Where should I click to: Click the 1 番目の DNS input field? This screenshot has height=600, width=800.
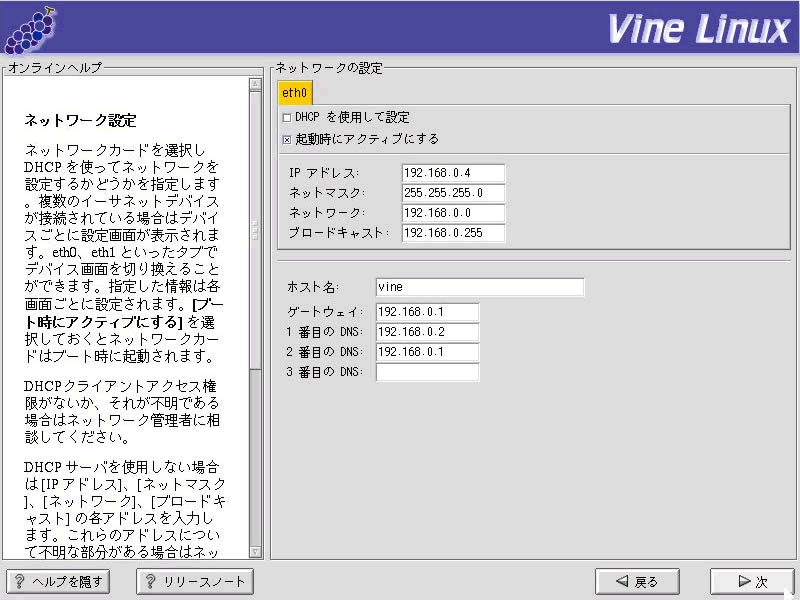pyautogui.click(x=427, y=332)
